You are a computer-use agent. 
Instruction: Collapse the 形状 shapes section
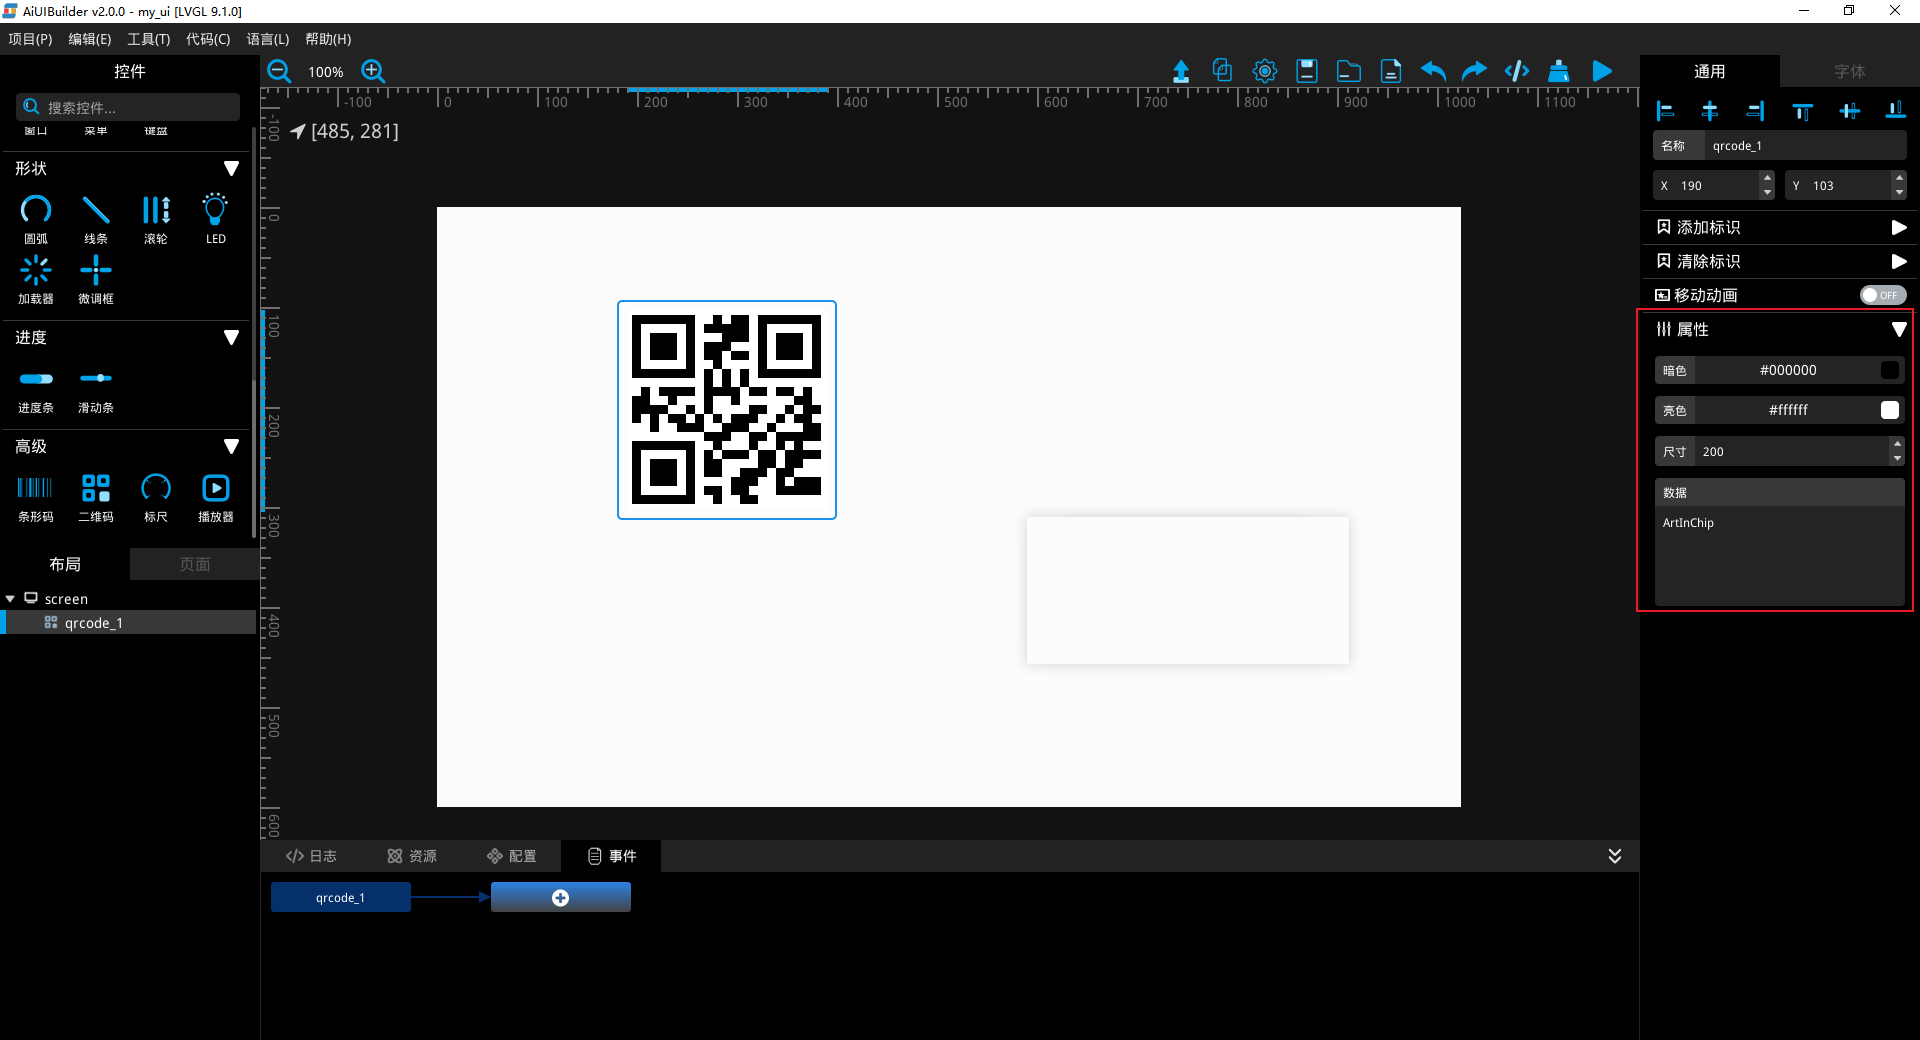(x=231, y=168)
